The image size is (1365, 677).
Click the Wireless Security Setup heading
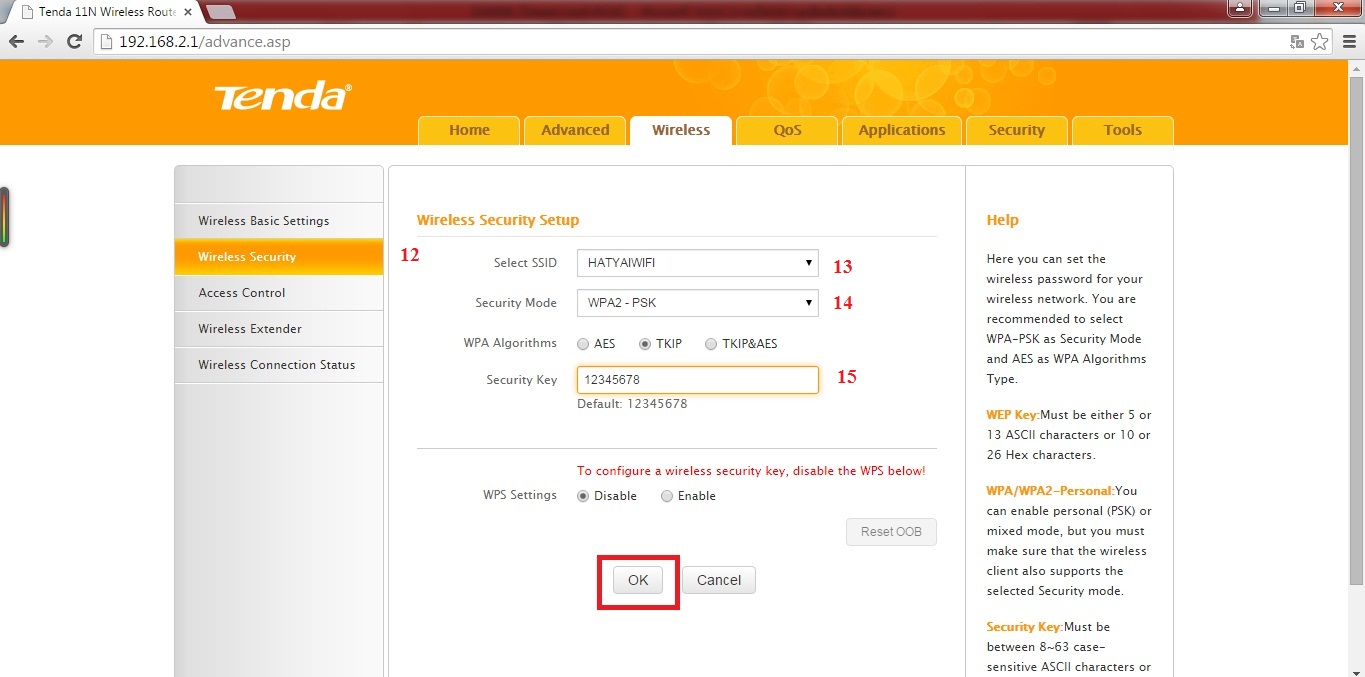tap(498, 220)
